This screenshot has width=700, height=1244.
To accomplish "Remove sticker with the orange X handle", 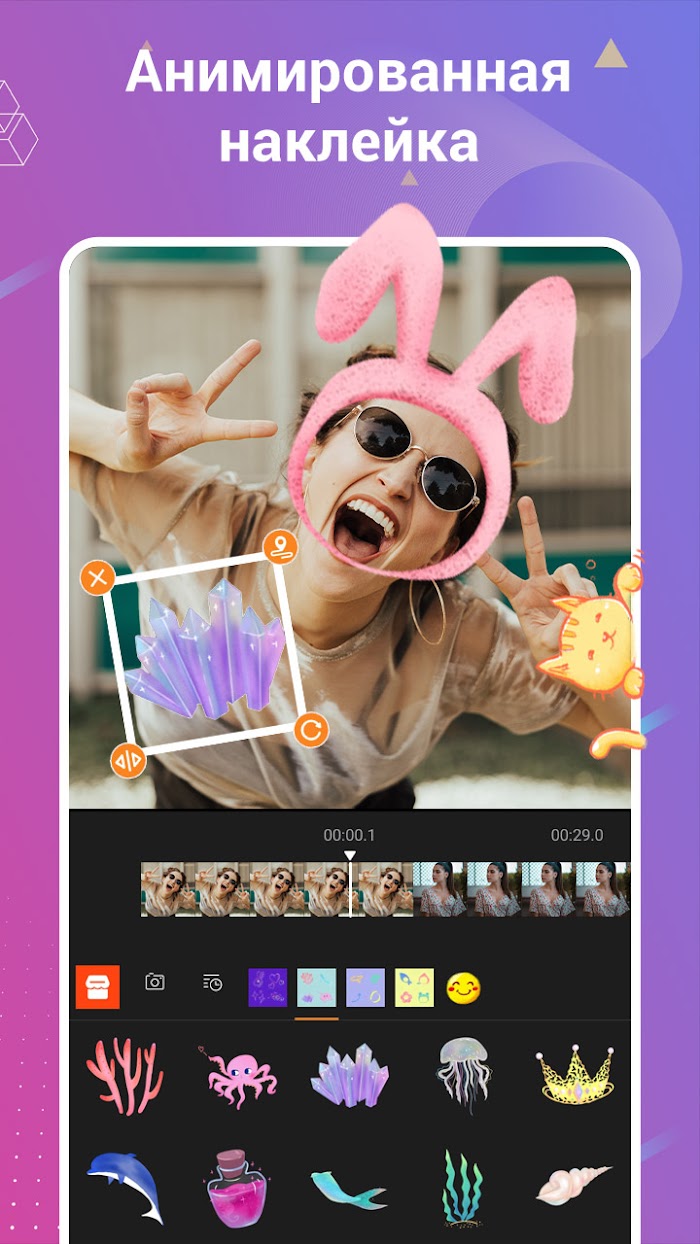I will 97,578.
